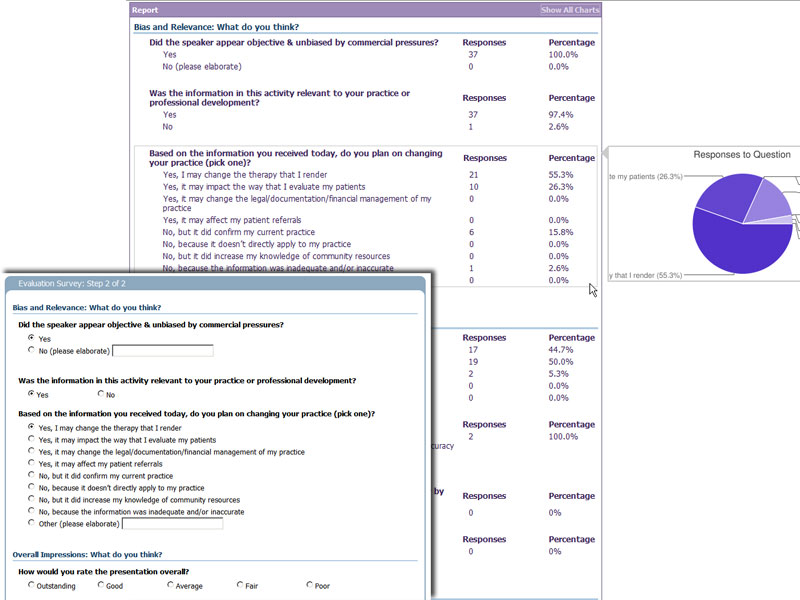Click the response count 6

coord(471,232)
